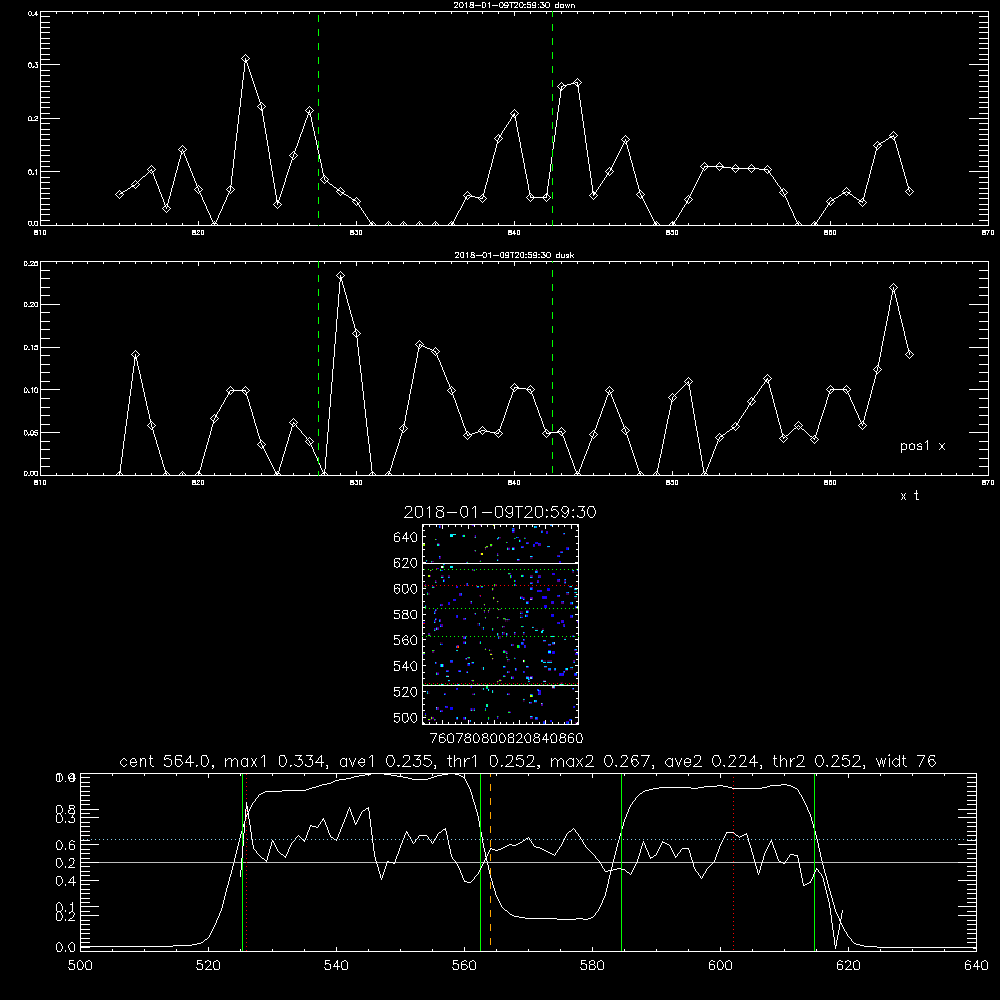
Task: Click the 830 x-axis label under dusk plot
Action: pos(356,483)
